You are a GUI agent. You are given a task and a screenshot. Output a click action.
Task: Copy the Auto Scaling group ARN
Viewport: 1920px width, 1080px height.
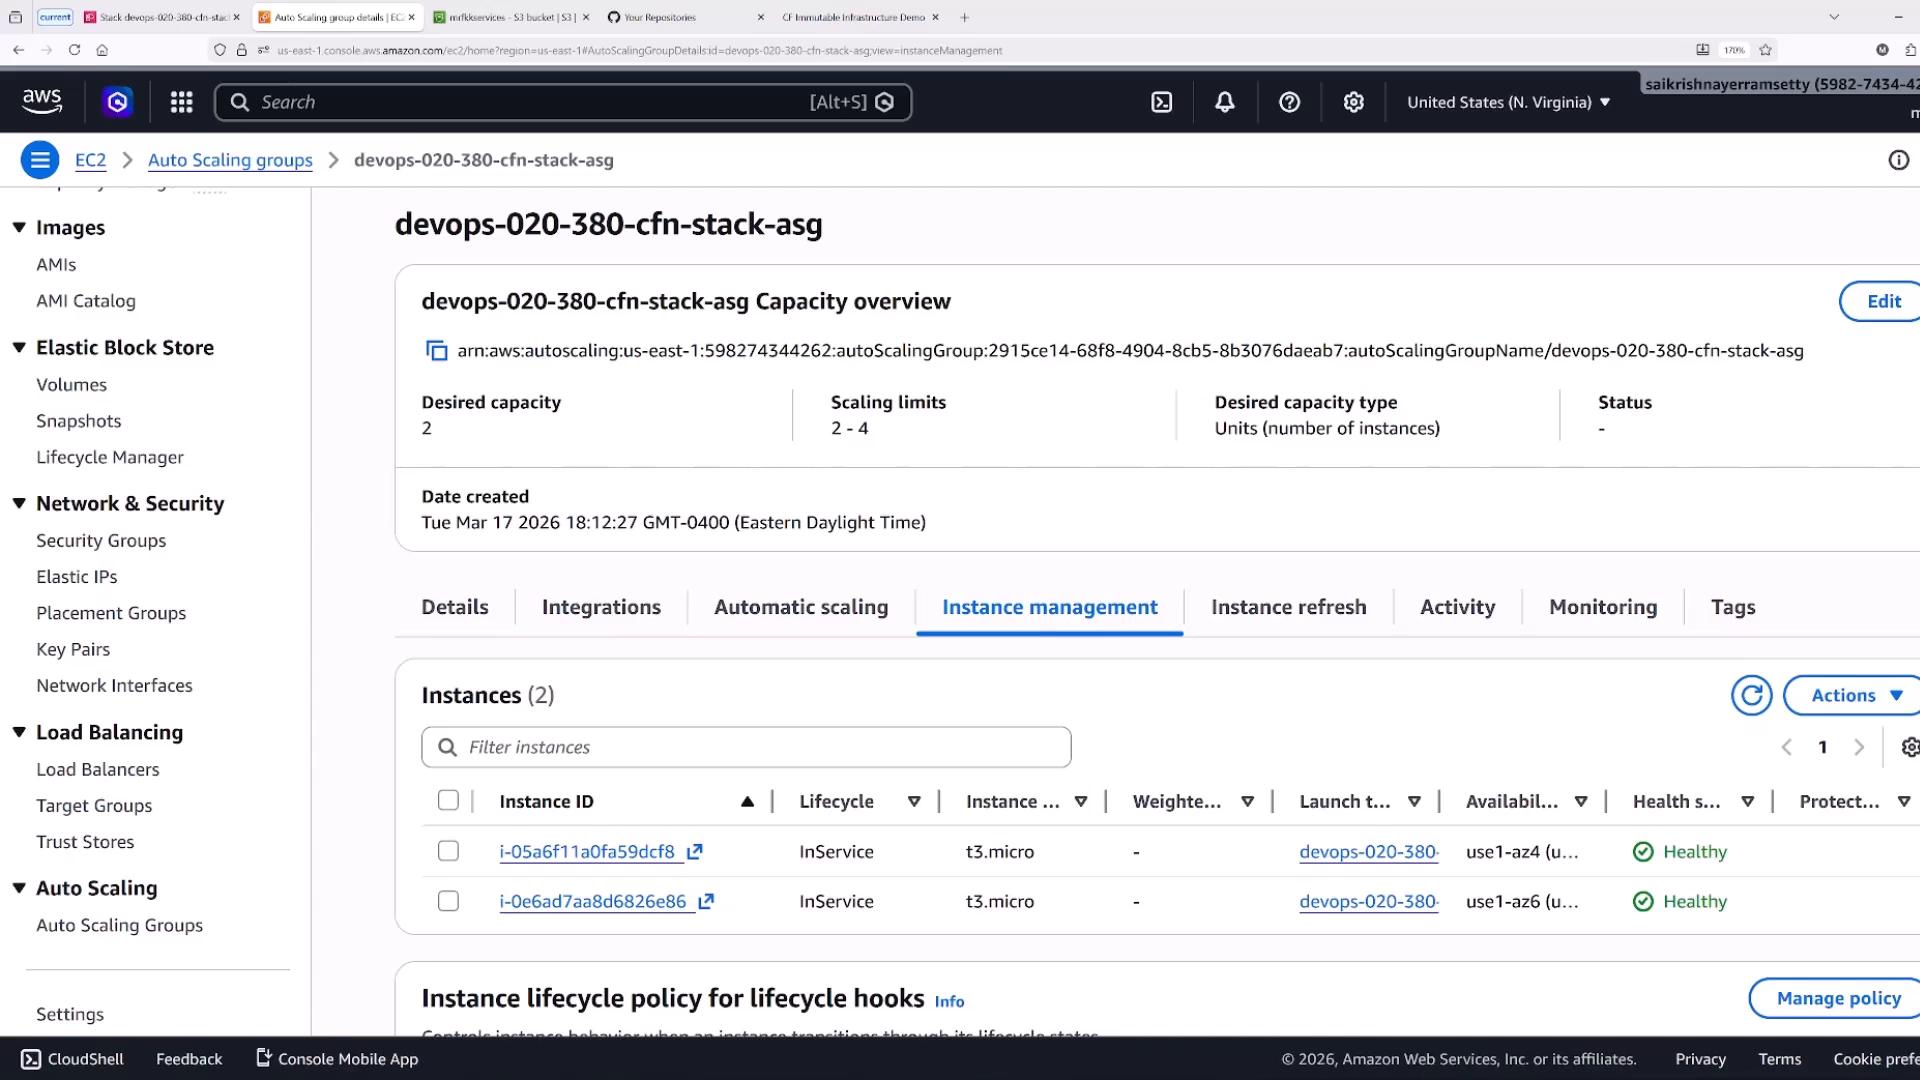(436, 351)
